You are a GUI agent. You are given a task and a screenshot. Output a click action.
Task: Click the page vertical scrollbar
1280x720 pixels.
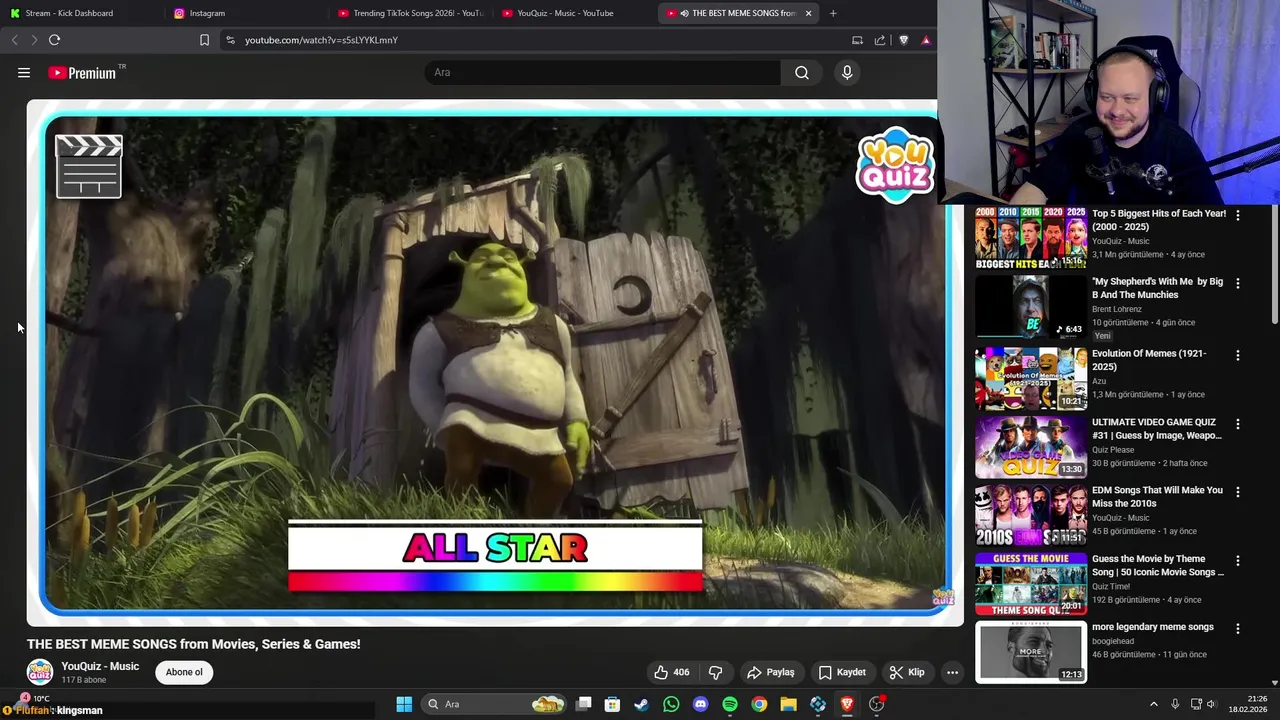tap(1274, 265)
